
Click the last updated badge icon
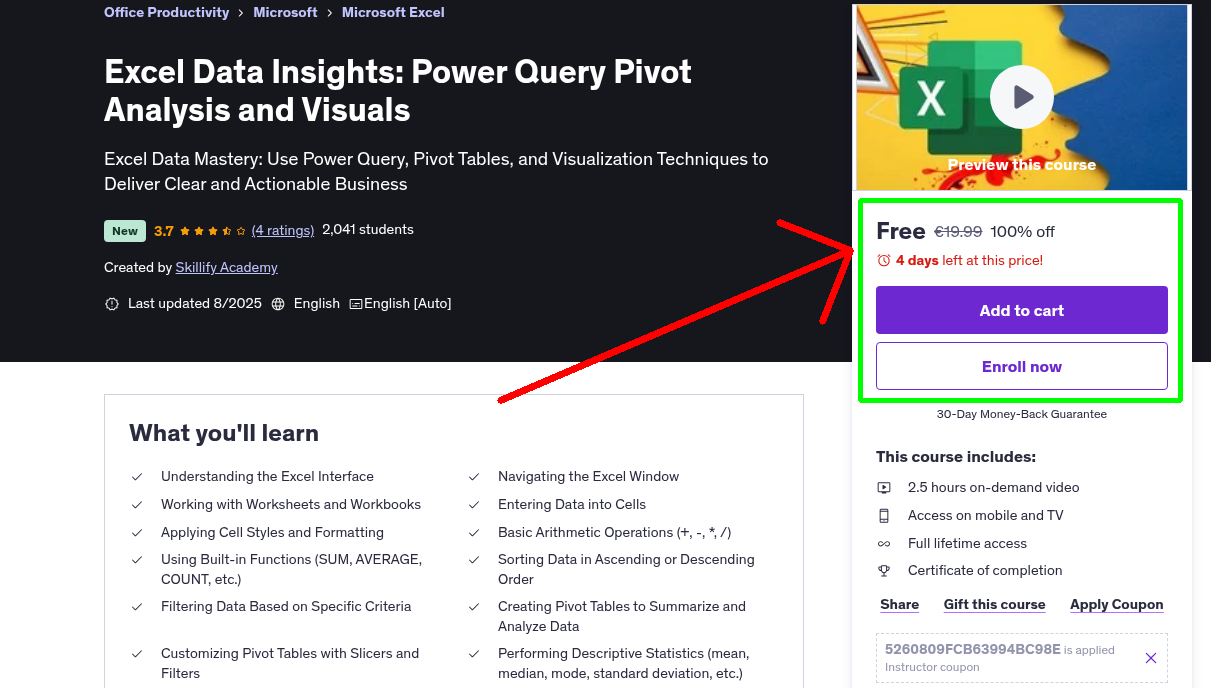(x=112, y=304)
